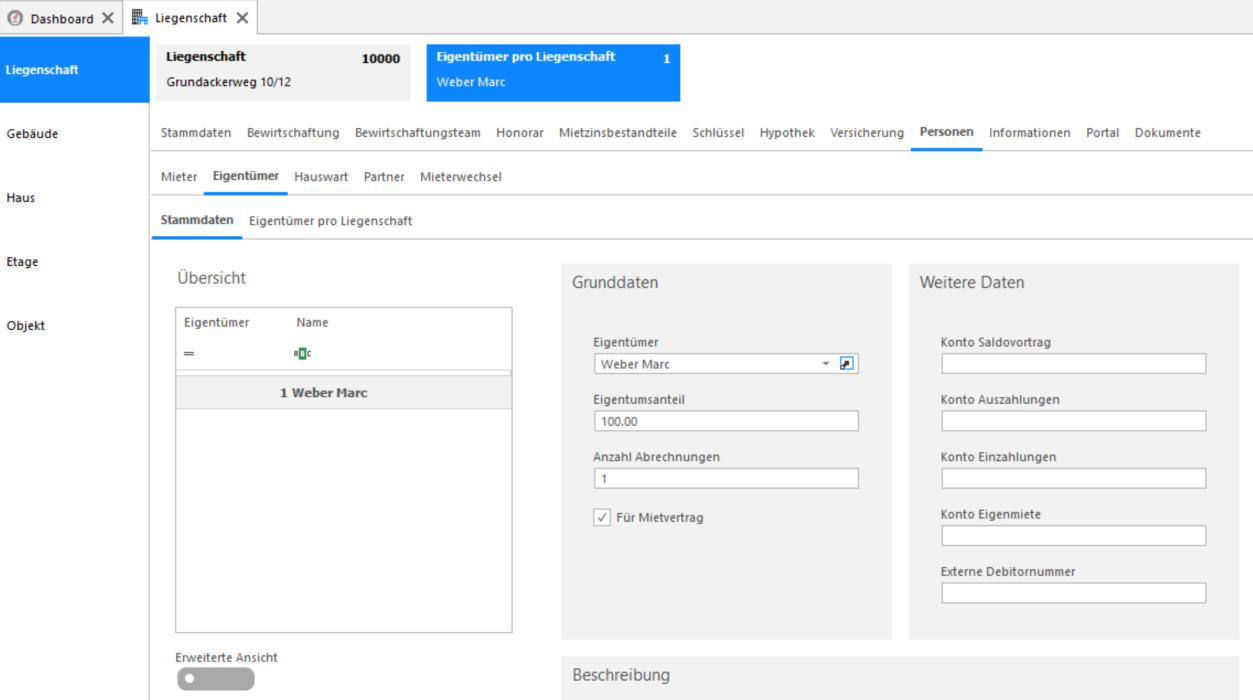
Task: Select the Objekt sidebar item
Action: (26, 325)
